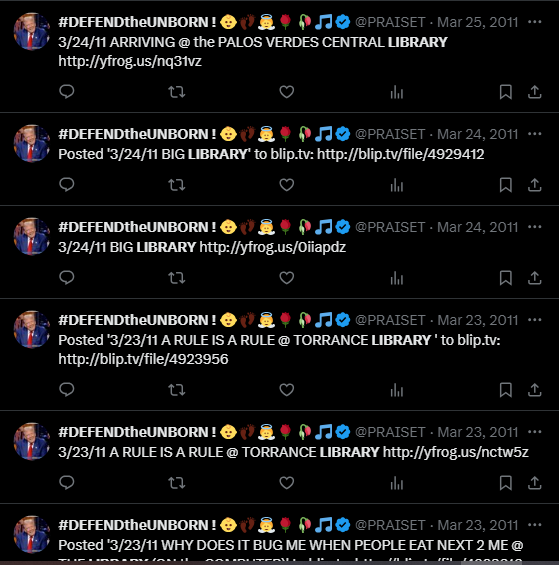559x565 pixels.
Task: Reply to the Palos Verdes Central Library tweet
Action: click(x=67, y=92)
